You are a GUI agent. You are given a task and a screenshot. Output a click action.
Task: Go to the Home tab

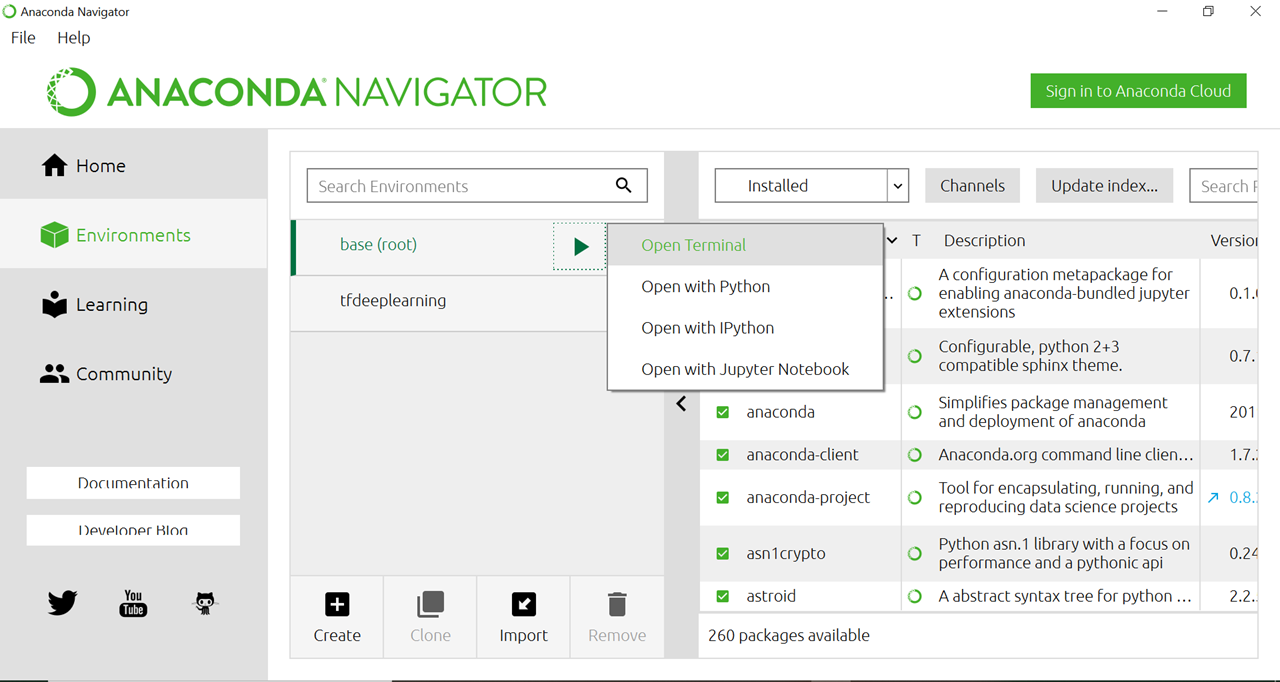[x=134, y=166]
